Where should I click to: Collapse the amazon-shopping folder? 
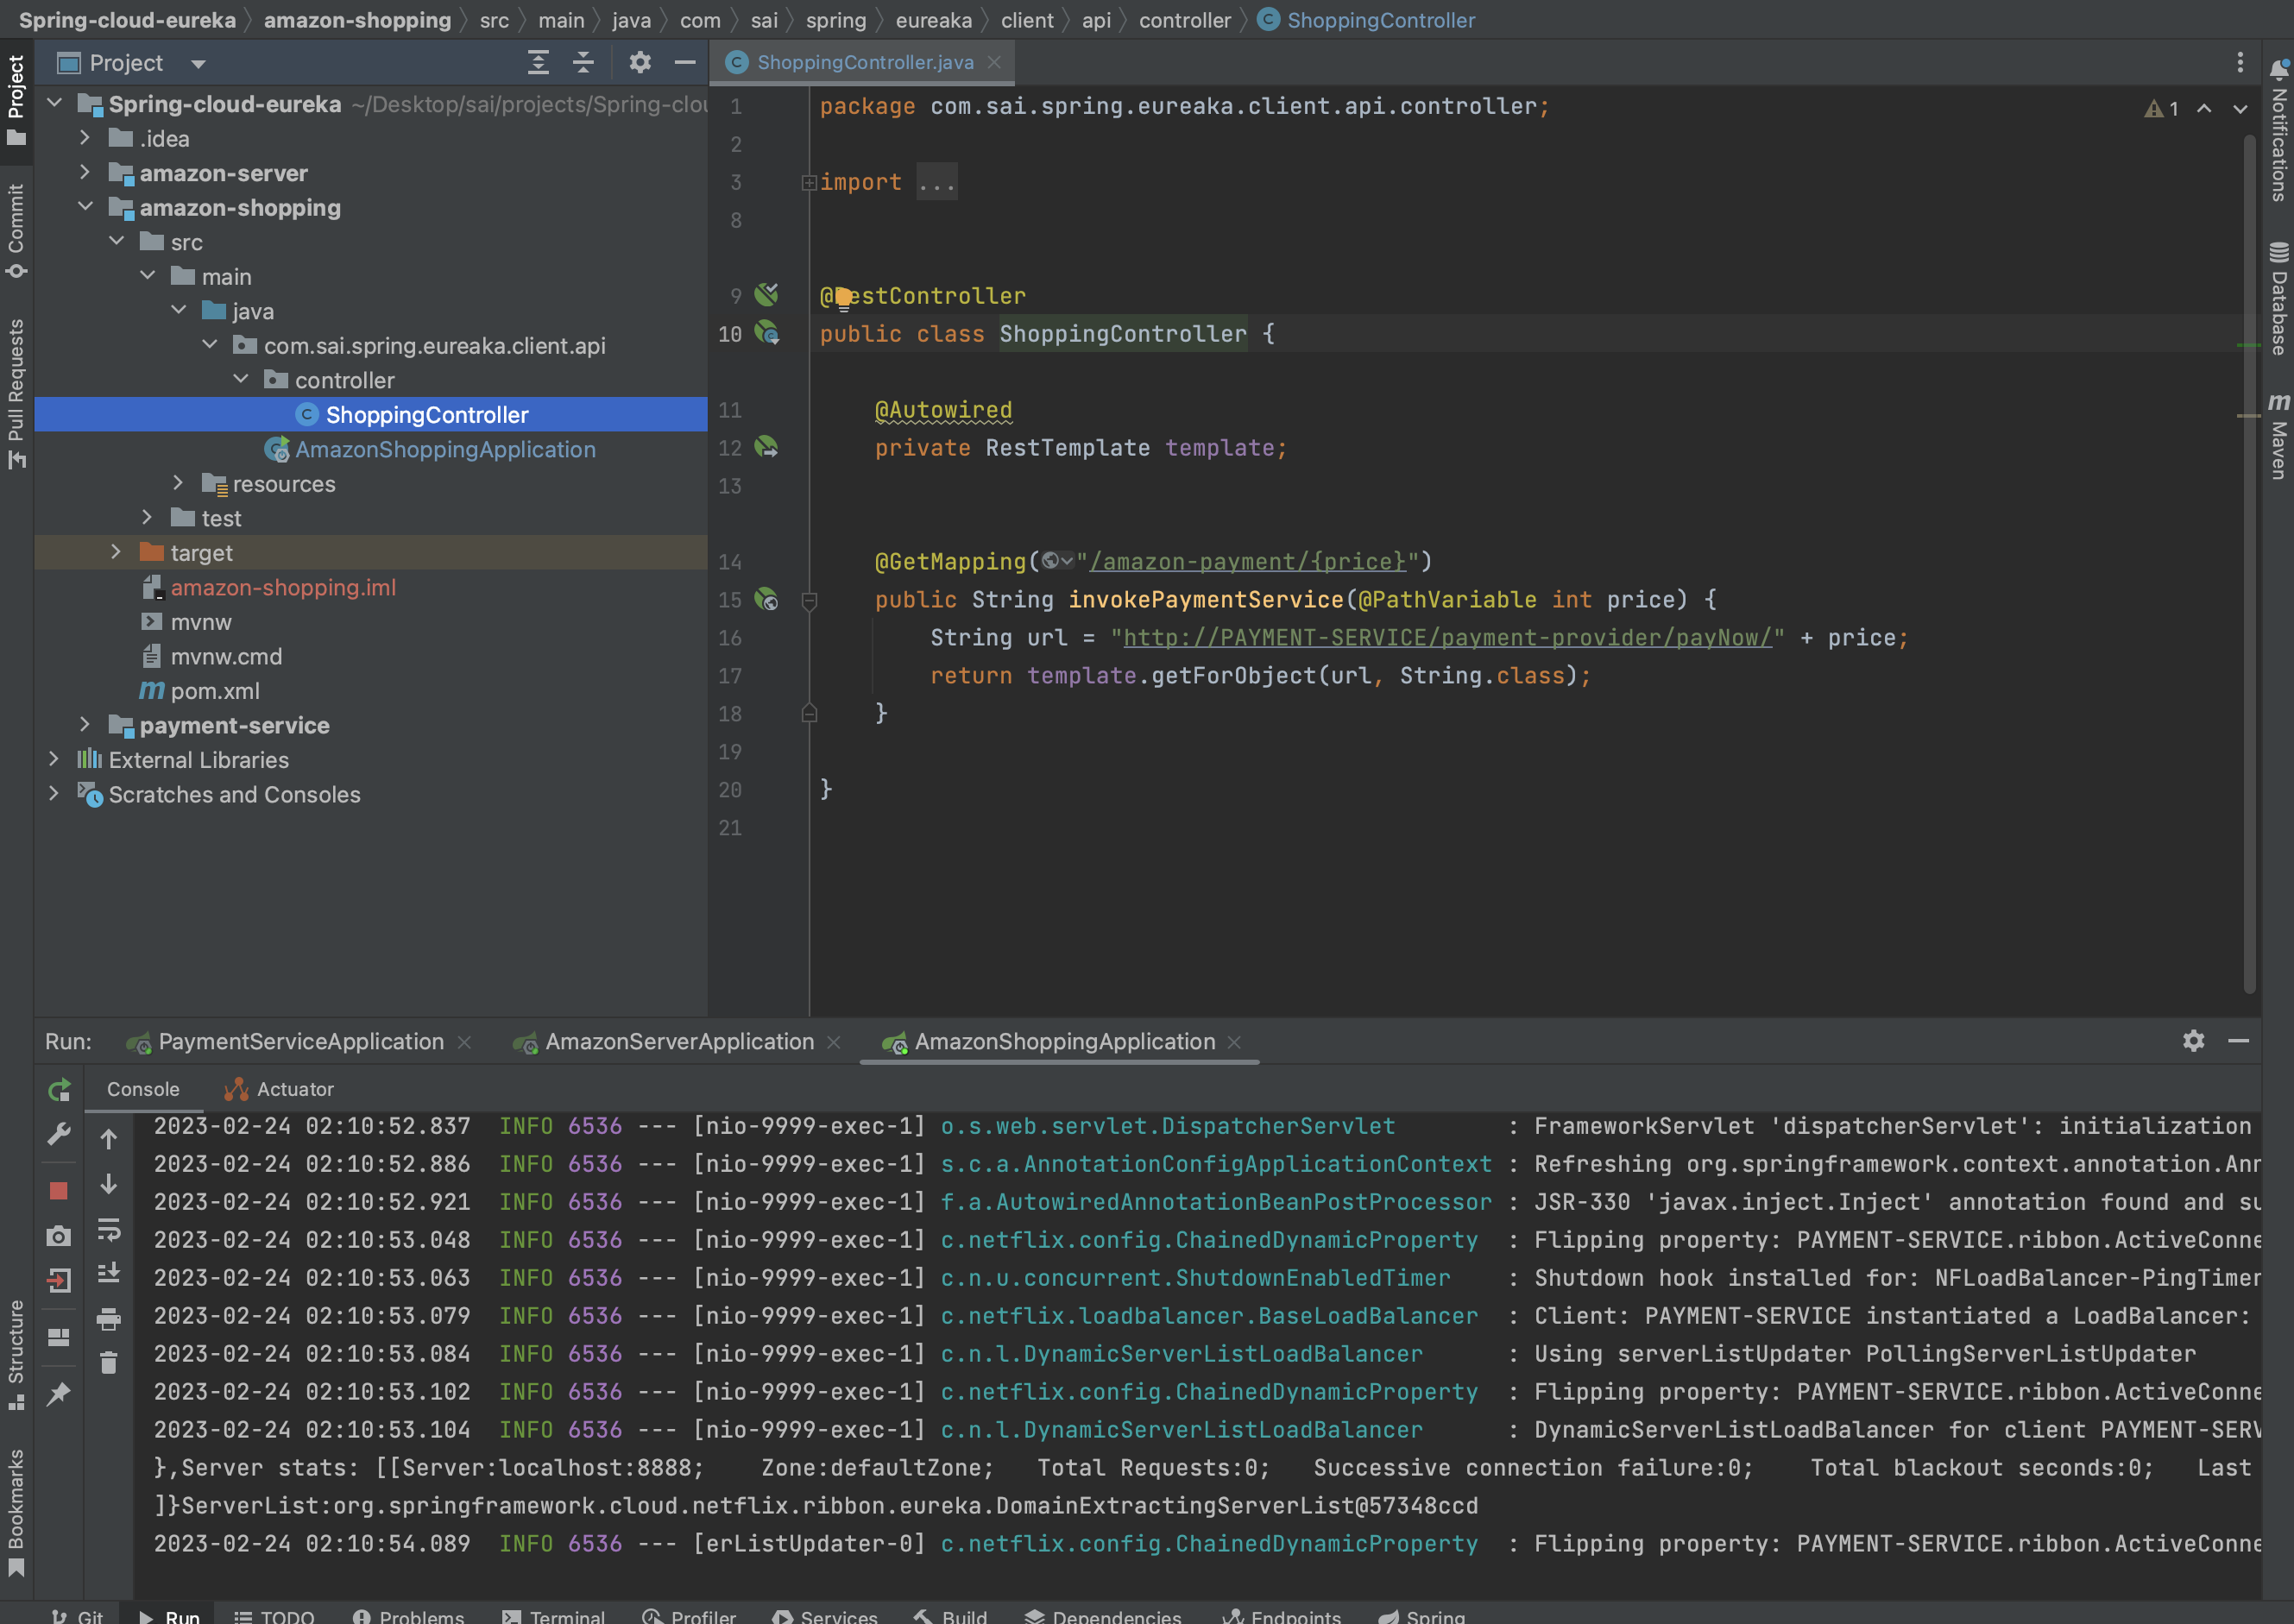coord(86,207)
